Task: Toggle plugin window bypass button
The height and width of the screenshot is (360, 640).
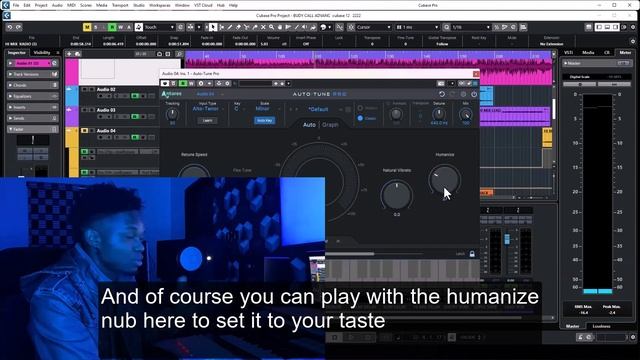Action: (173, 83)
